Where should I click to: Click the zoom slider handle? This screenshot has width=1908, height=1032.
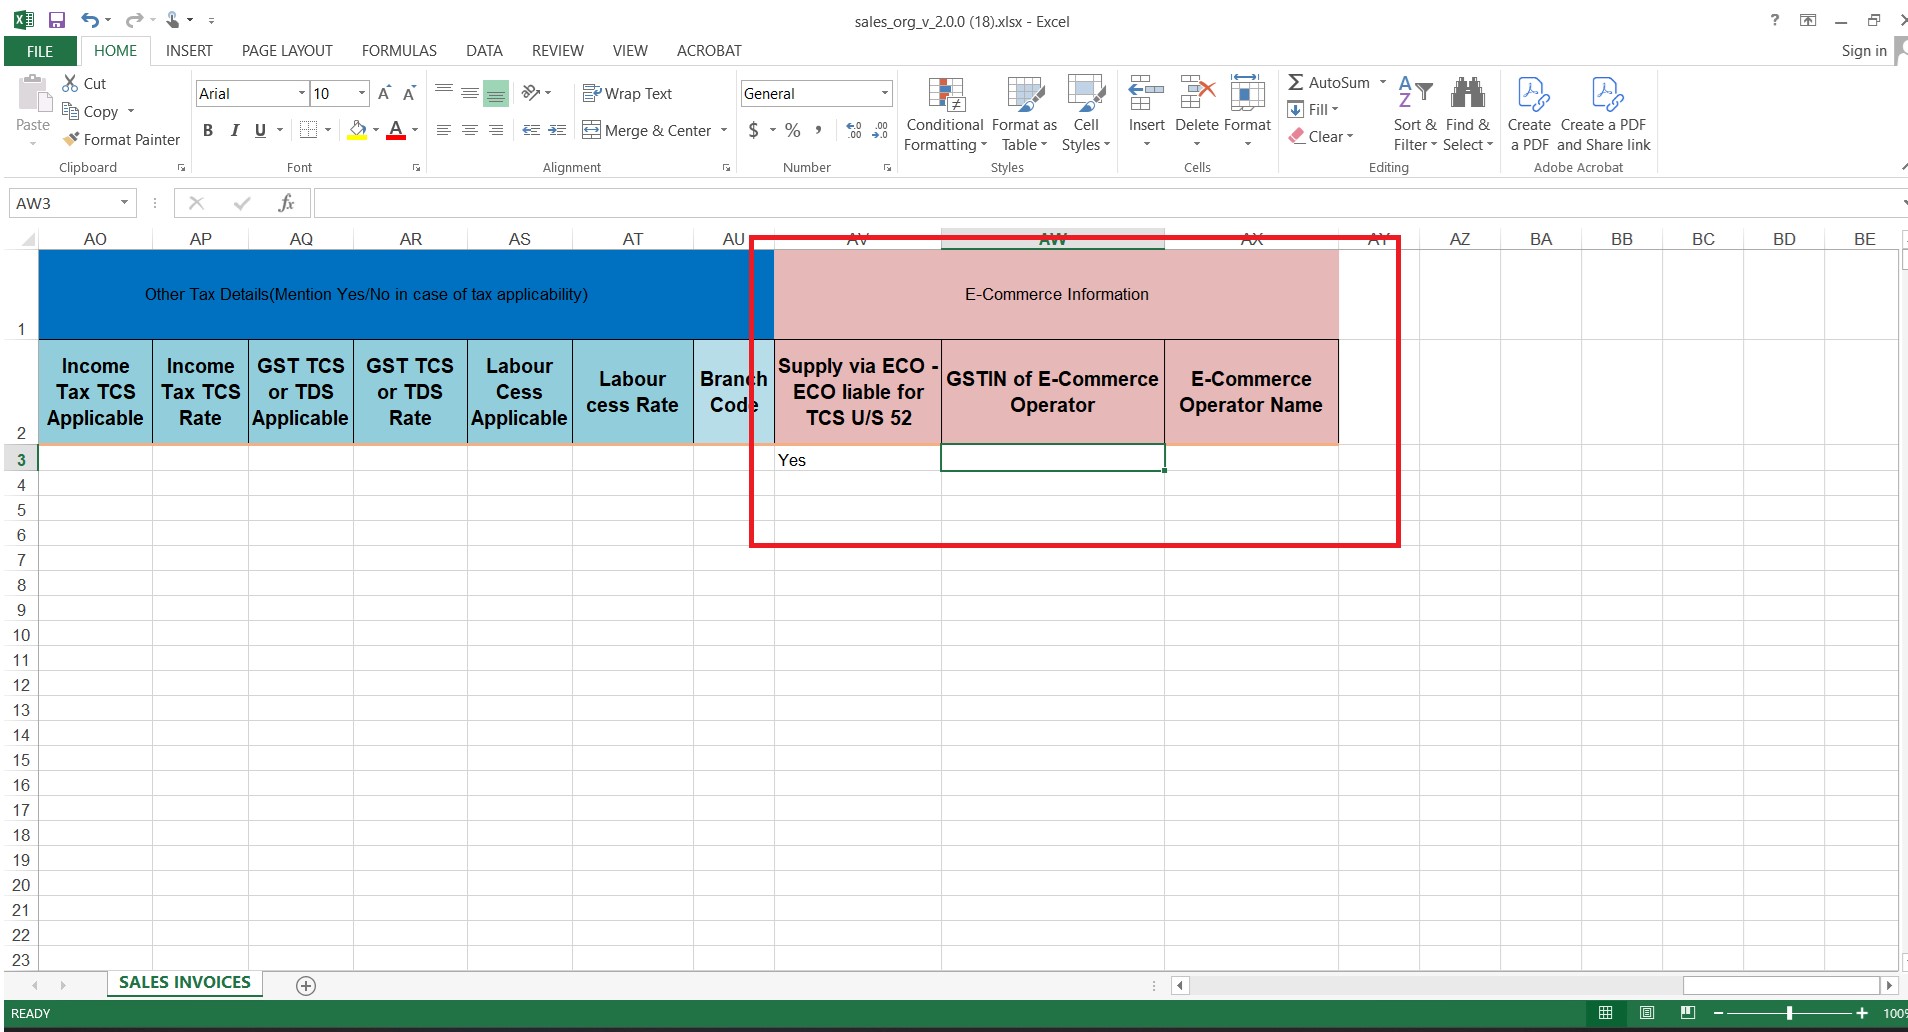[1789, 1013]
